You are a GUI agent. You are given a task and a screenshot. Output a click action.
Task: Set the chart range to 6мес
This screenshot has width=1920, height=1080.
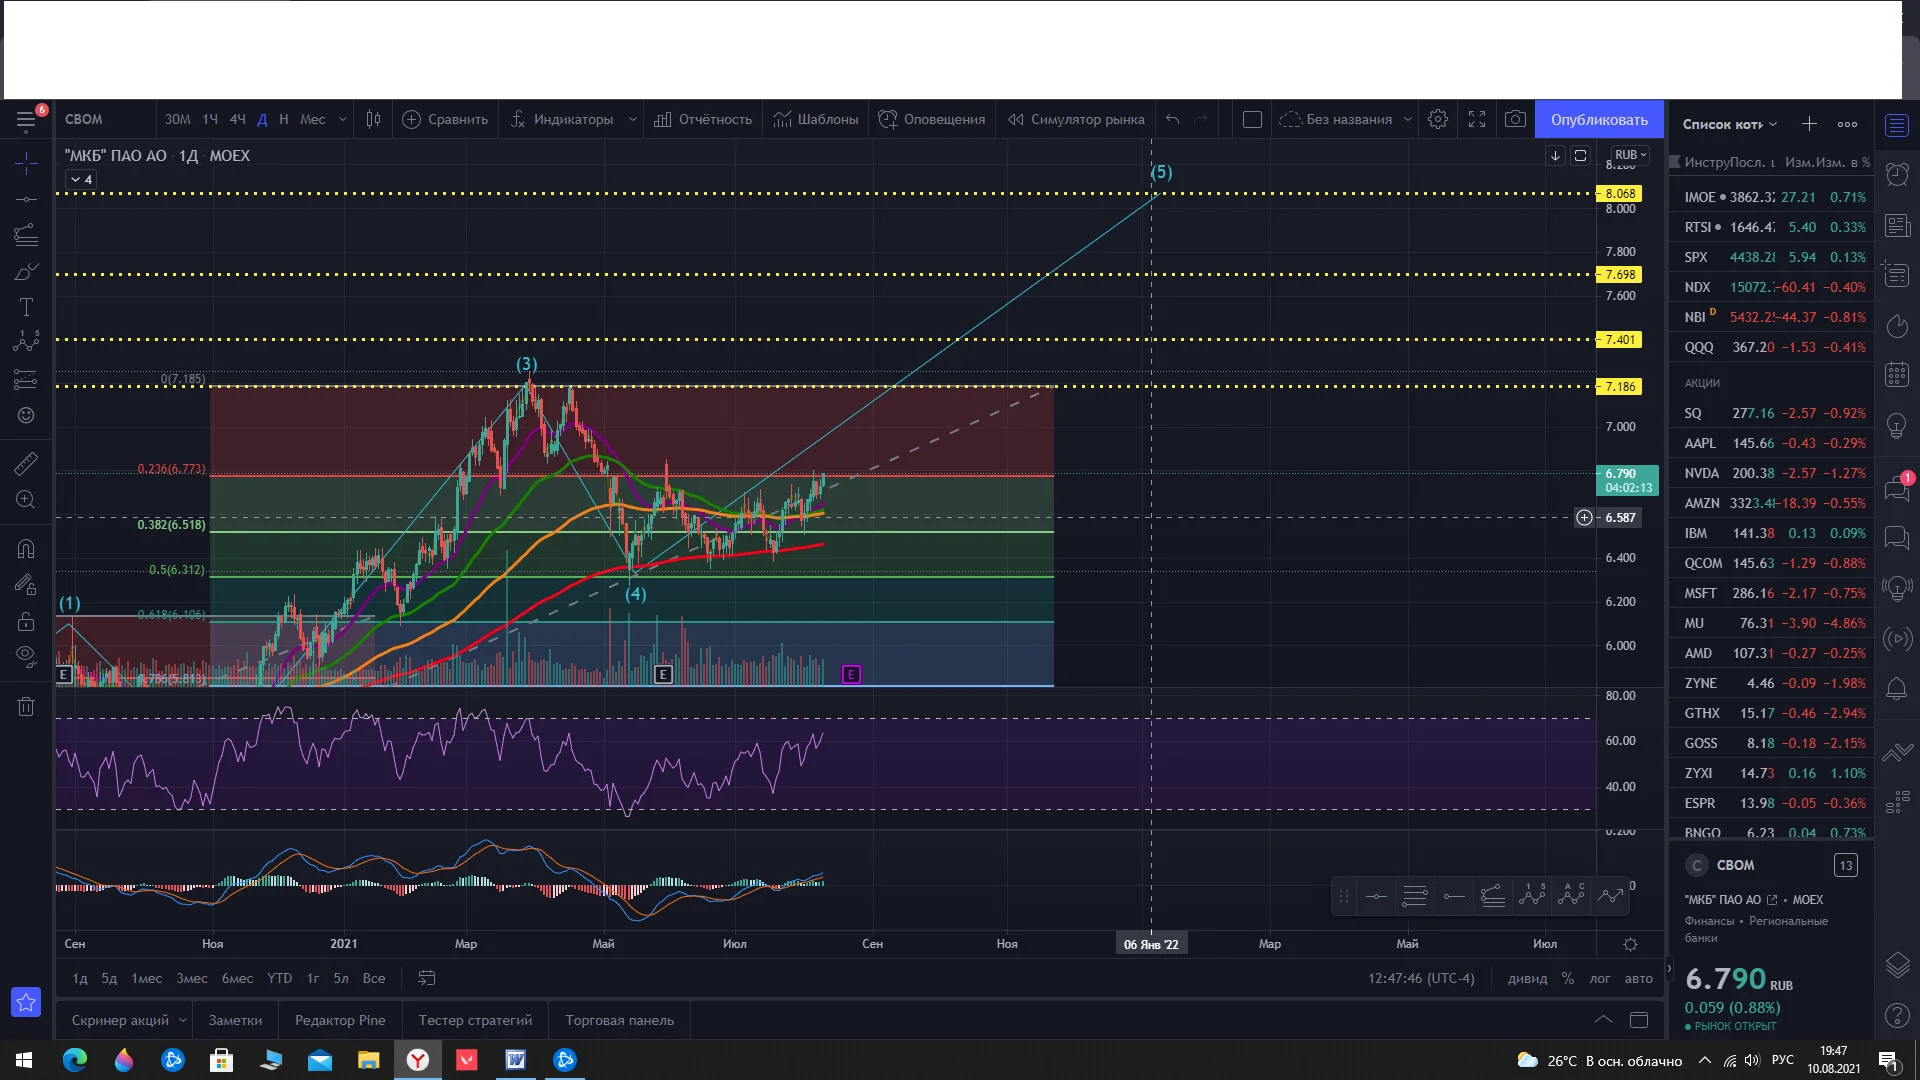[x=237, y=978]
